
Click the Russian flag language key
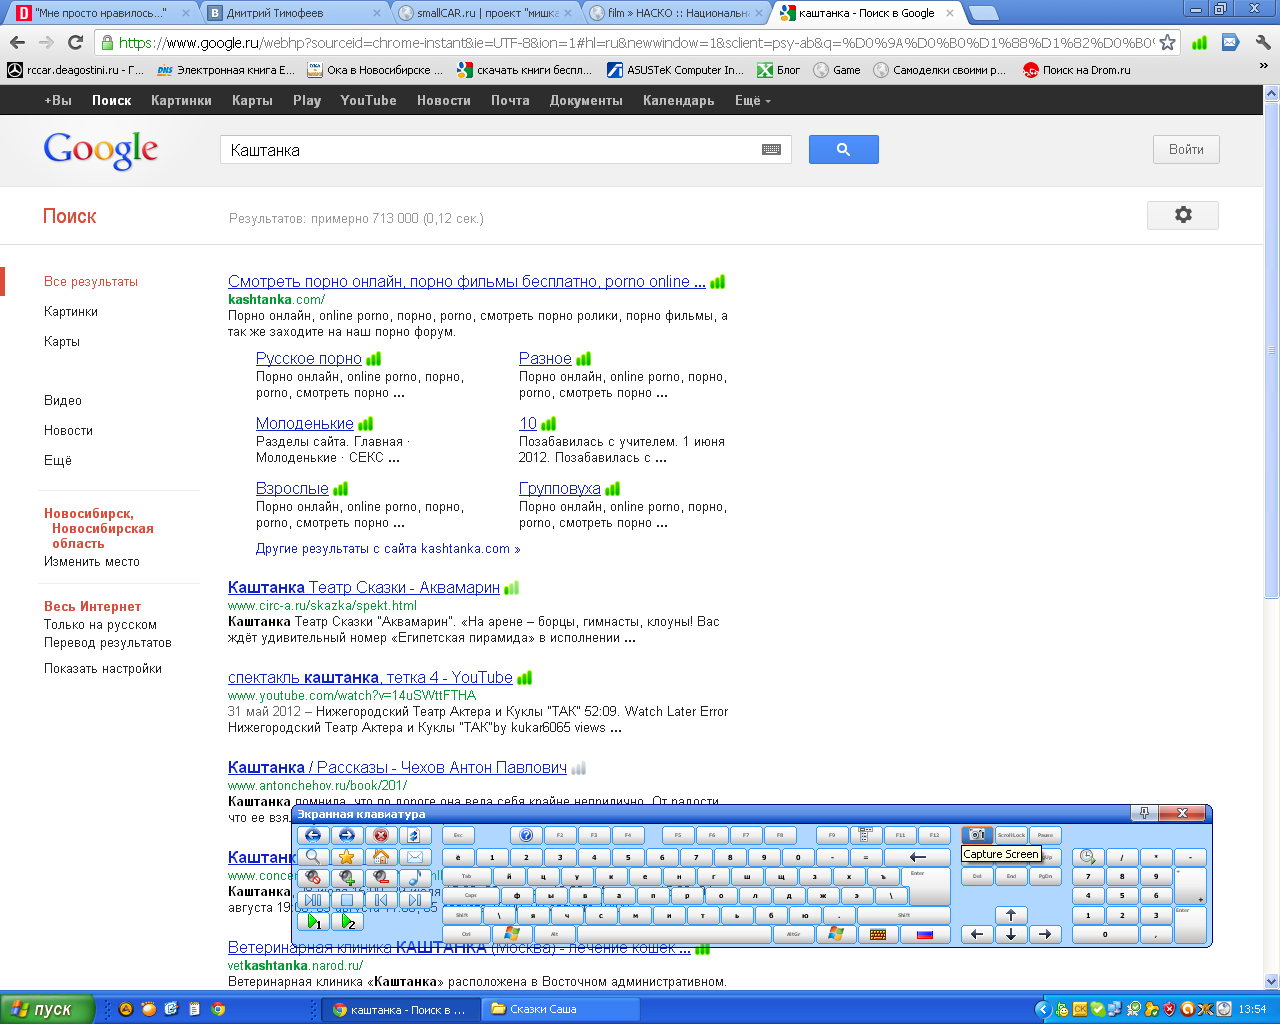[x=925, y=934]
